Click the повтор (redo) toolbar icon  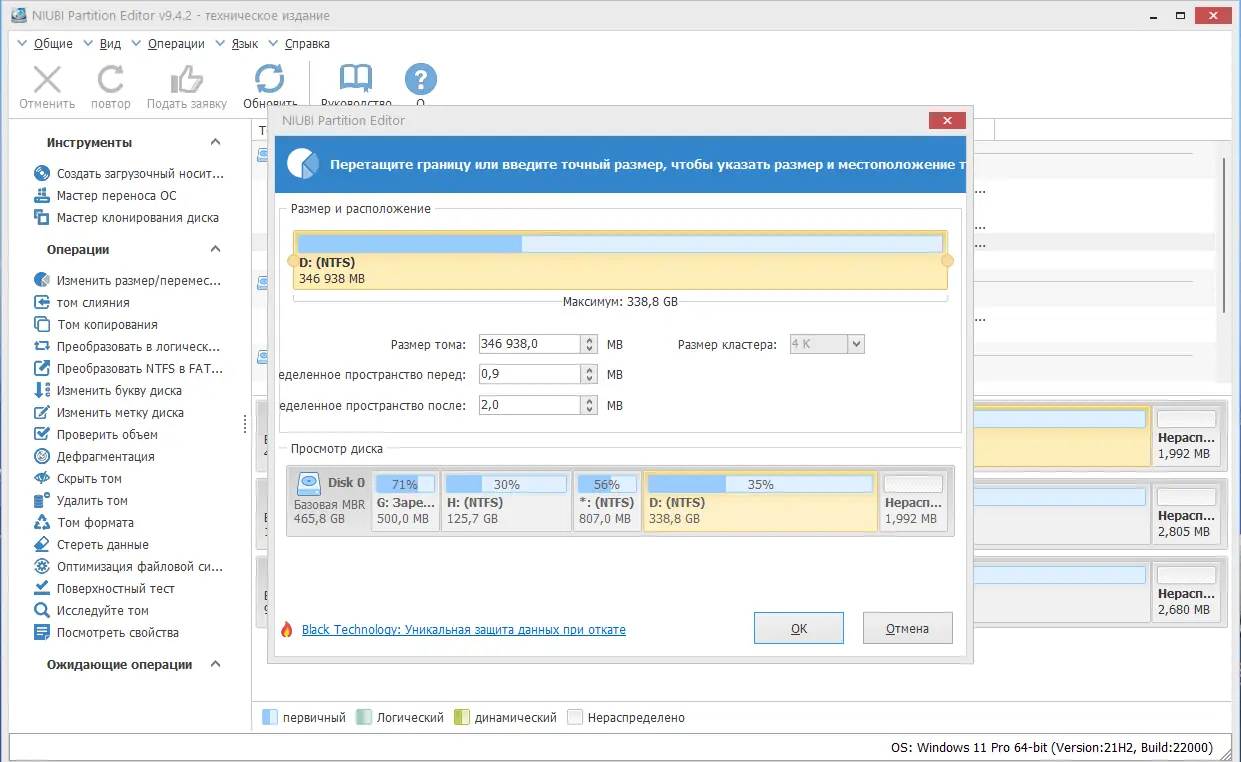[x=110, y=80]
